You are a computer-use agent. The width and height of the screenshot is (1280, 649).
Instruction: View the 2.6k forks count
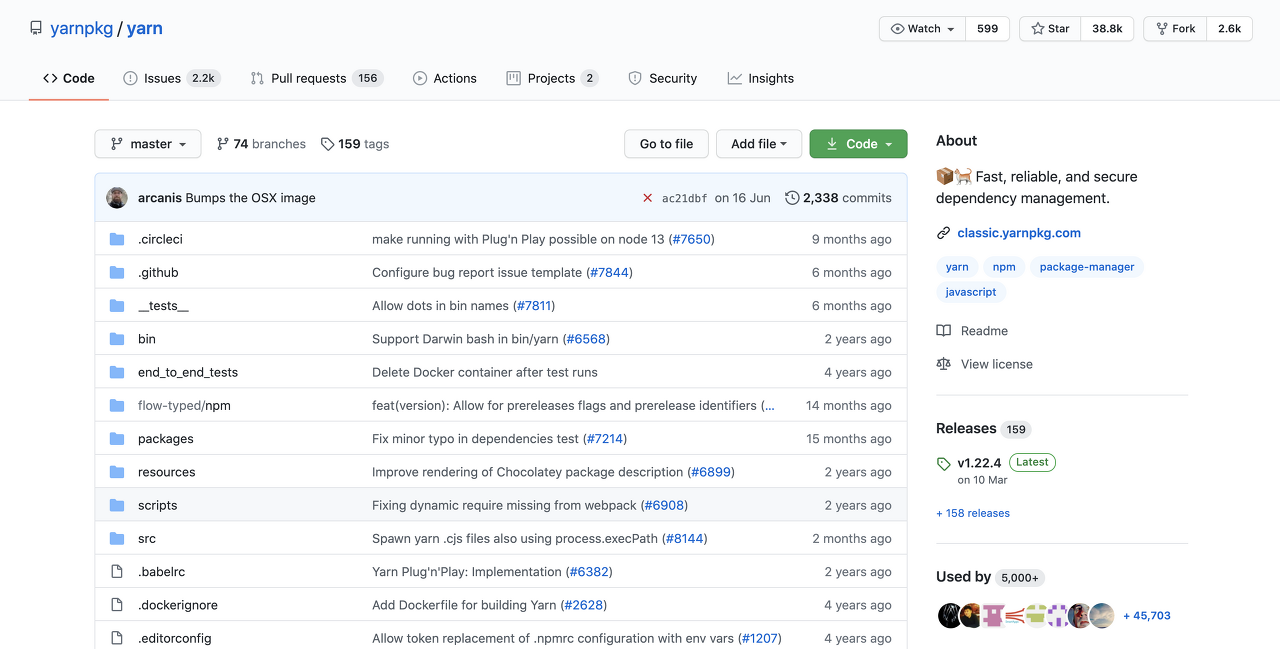1229,29
